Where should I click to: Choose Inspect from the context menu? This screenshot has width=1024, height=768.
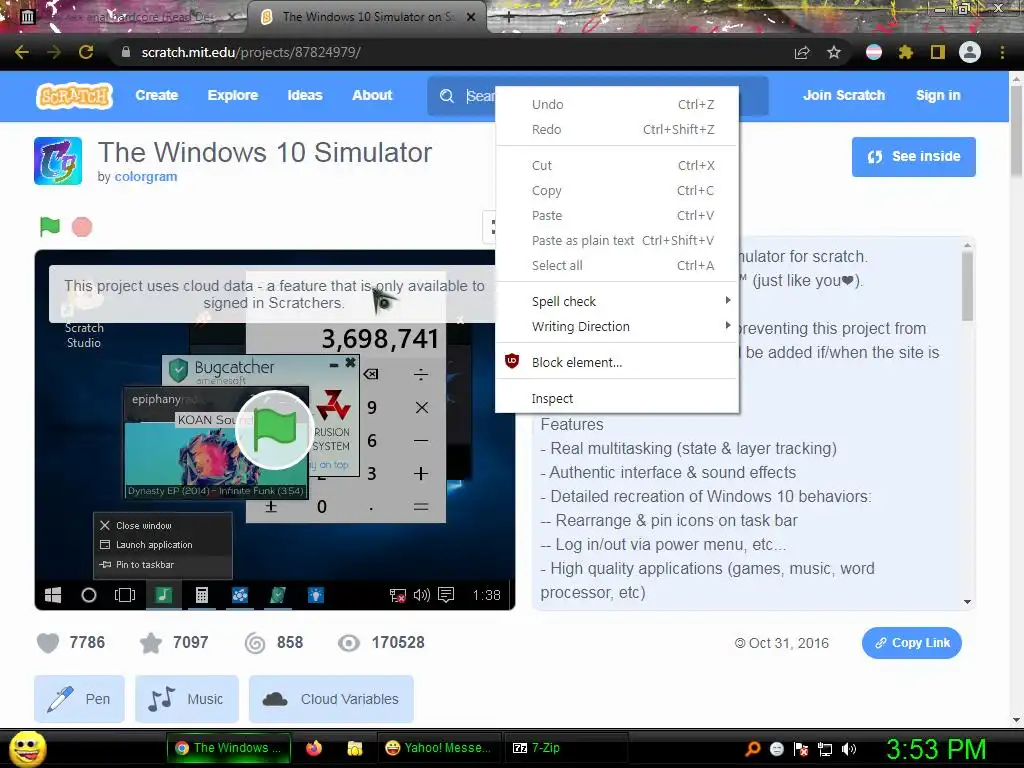[x=617, y=398]
